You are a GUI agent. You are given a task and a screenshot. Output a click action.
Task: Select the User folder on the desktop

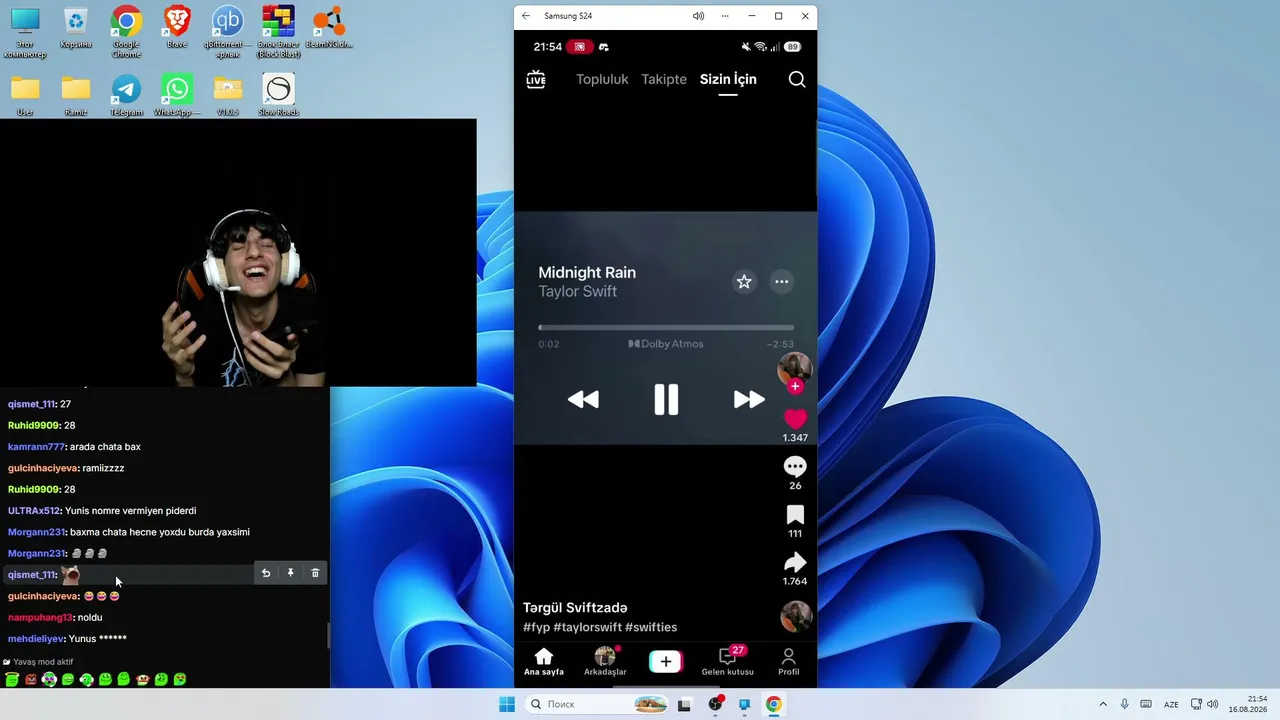pyautogui.click(x=25, y=95)
